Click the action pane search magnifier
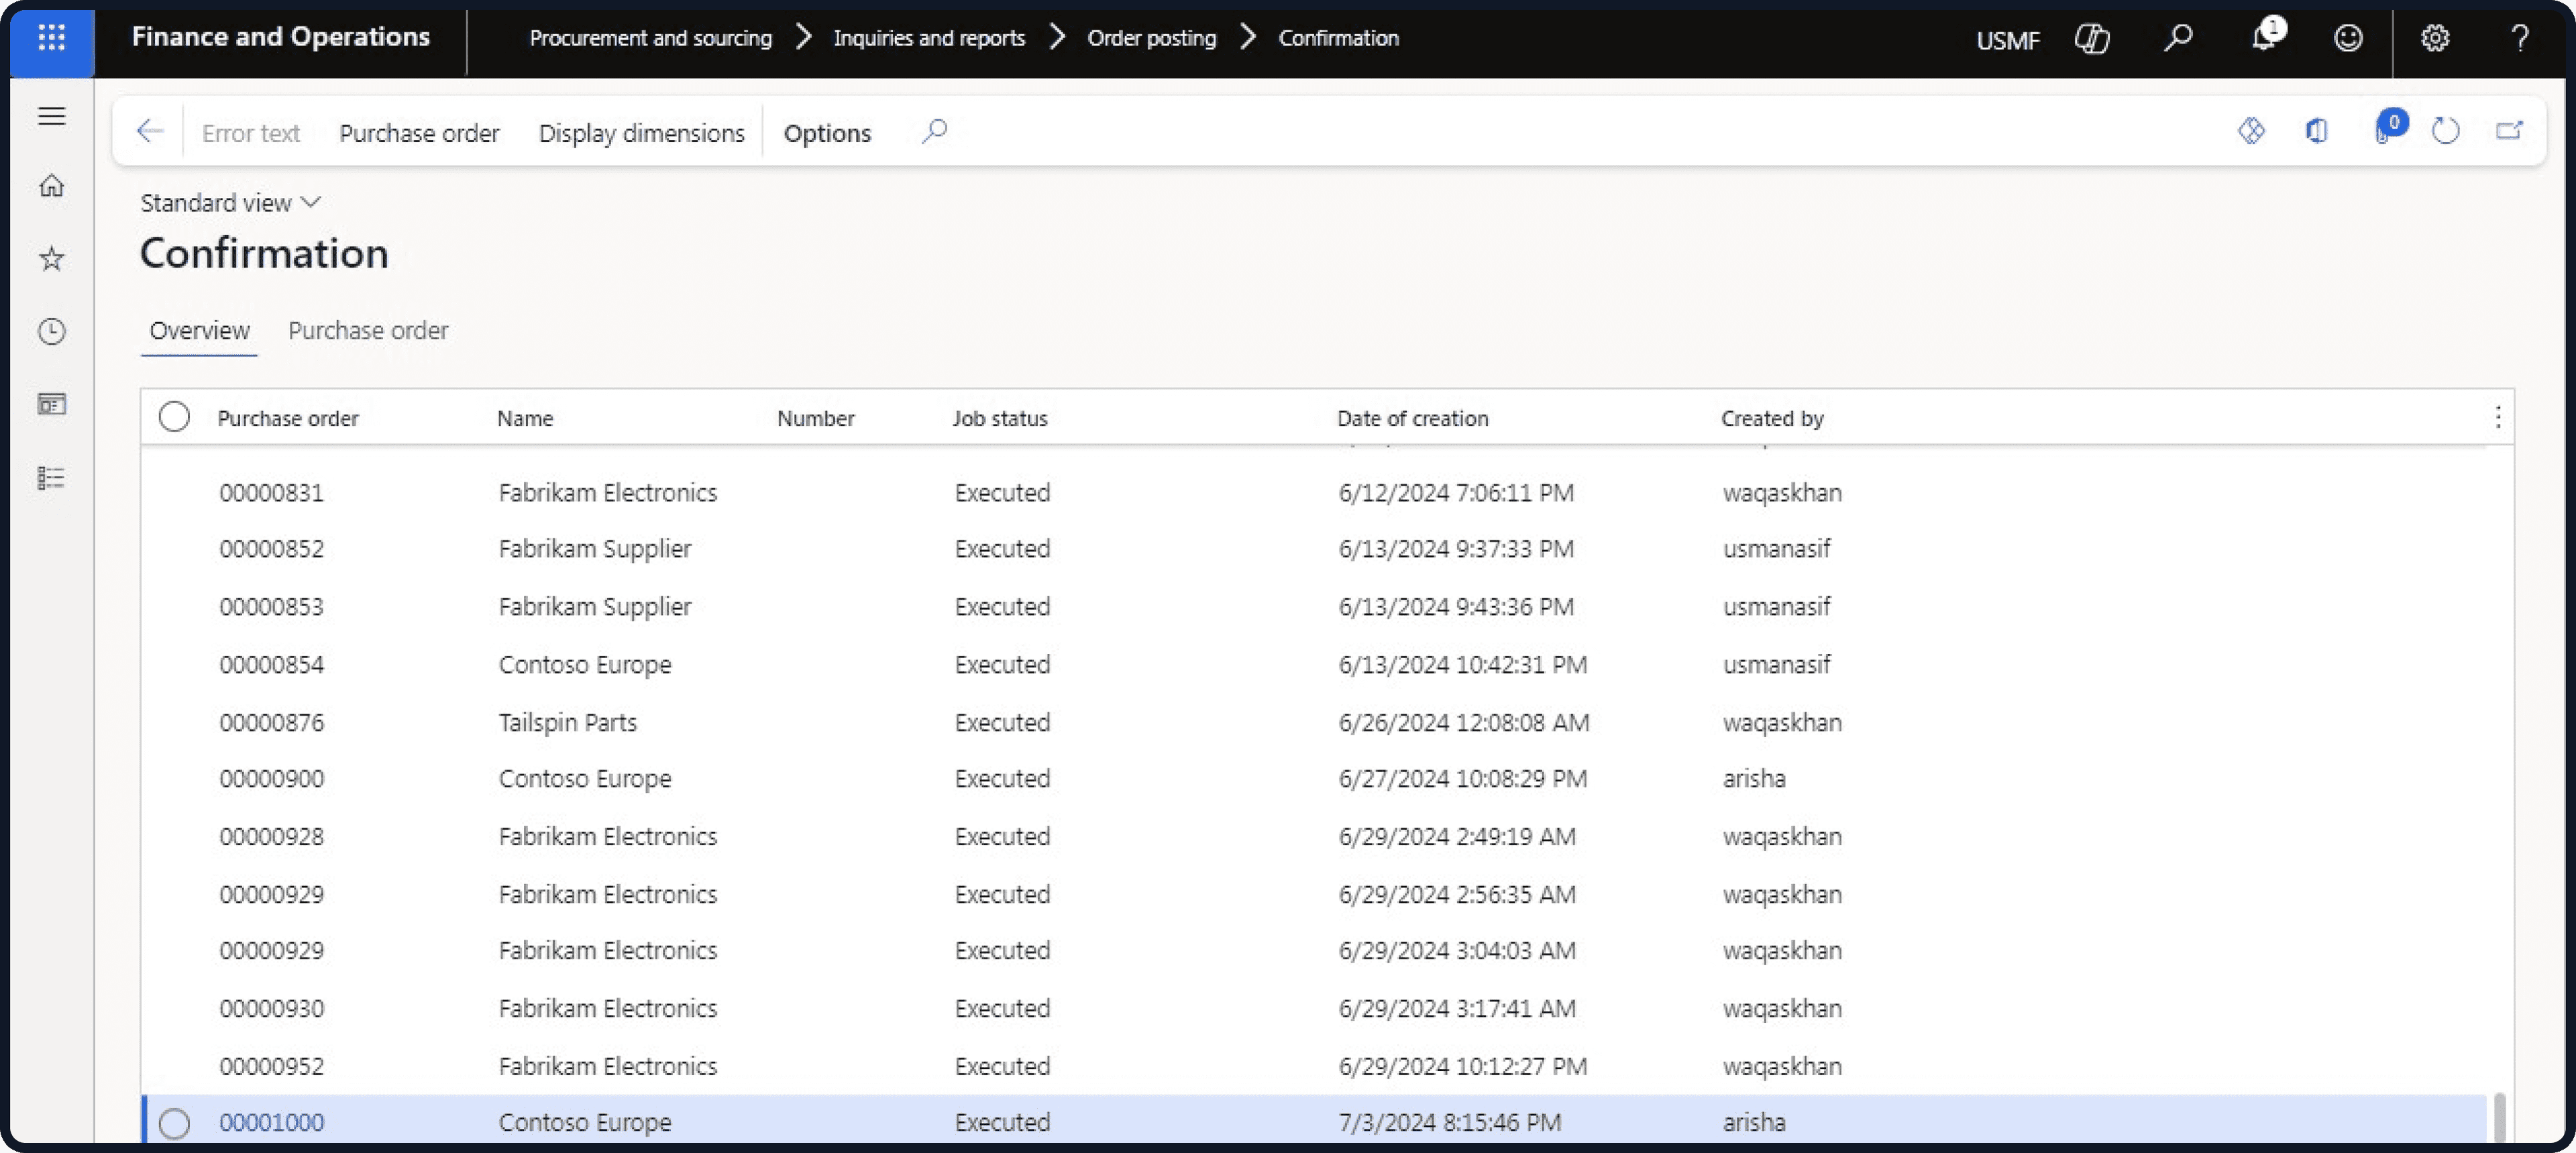This screenshot has width=2576, height=1153. point(934,131)
